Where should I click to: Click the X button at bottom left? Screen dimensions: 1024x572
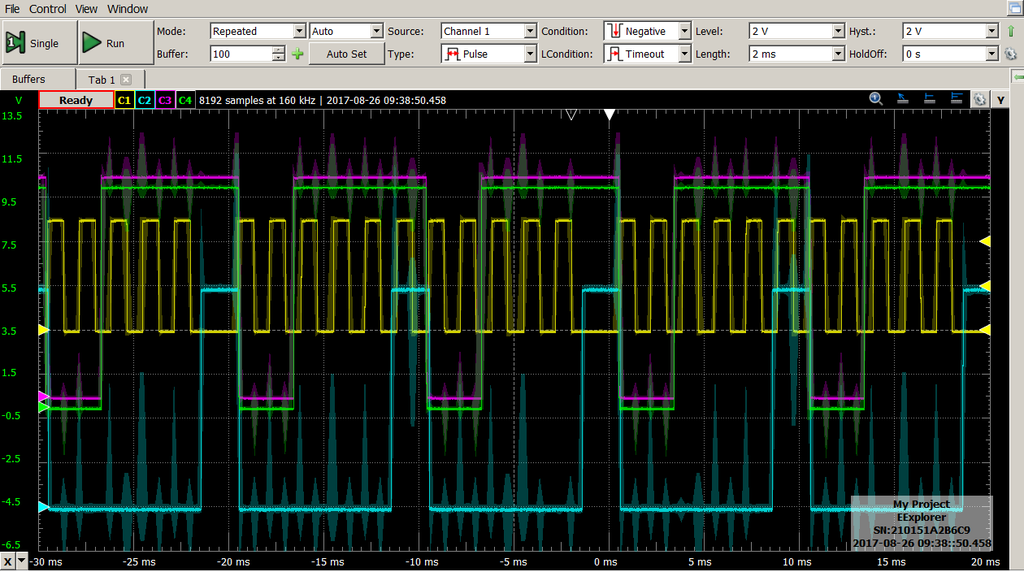point(8,562)
